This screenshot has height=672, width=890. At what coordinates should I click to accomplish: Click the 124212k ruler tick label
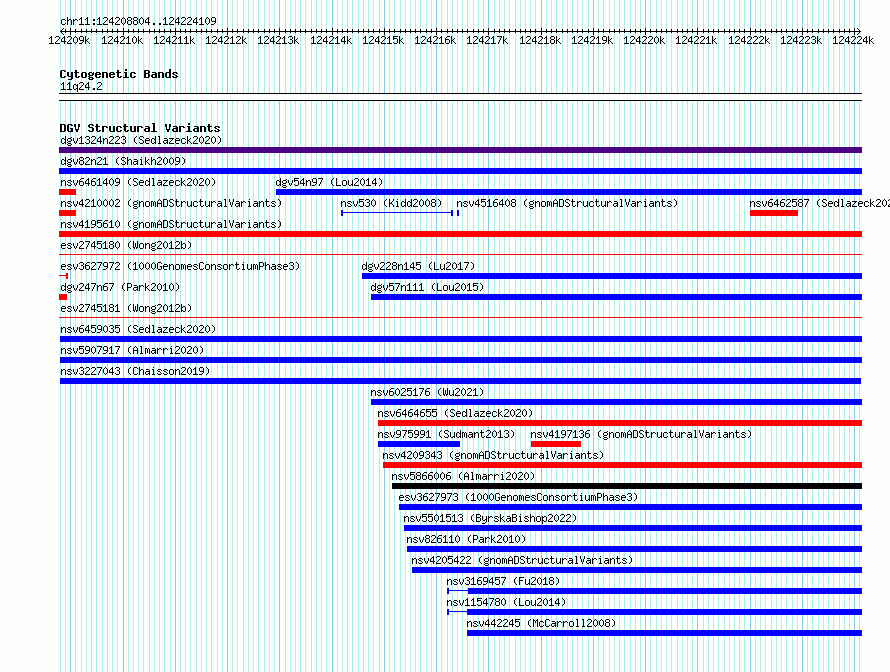point(226,40)
